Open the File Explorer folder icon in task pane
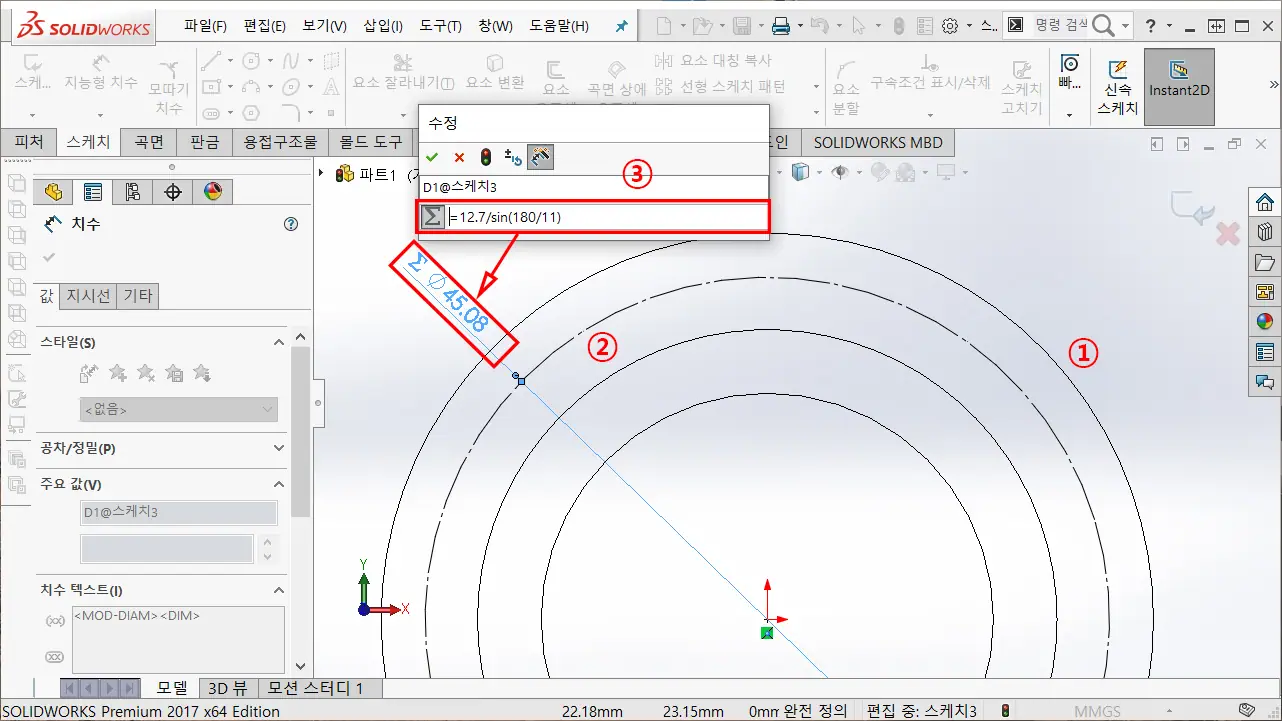 coord(1265,262)
